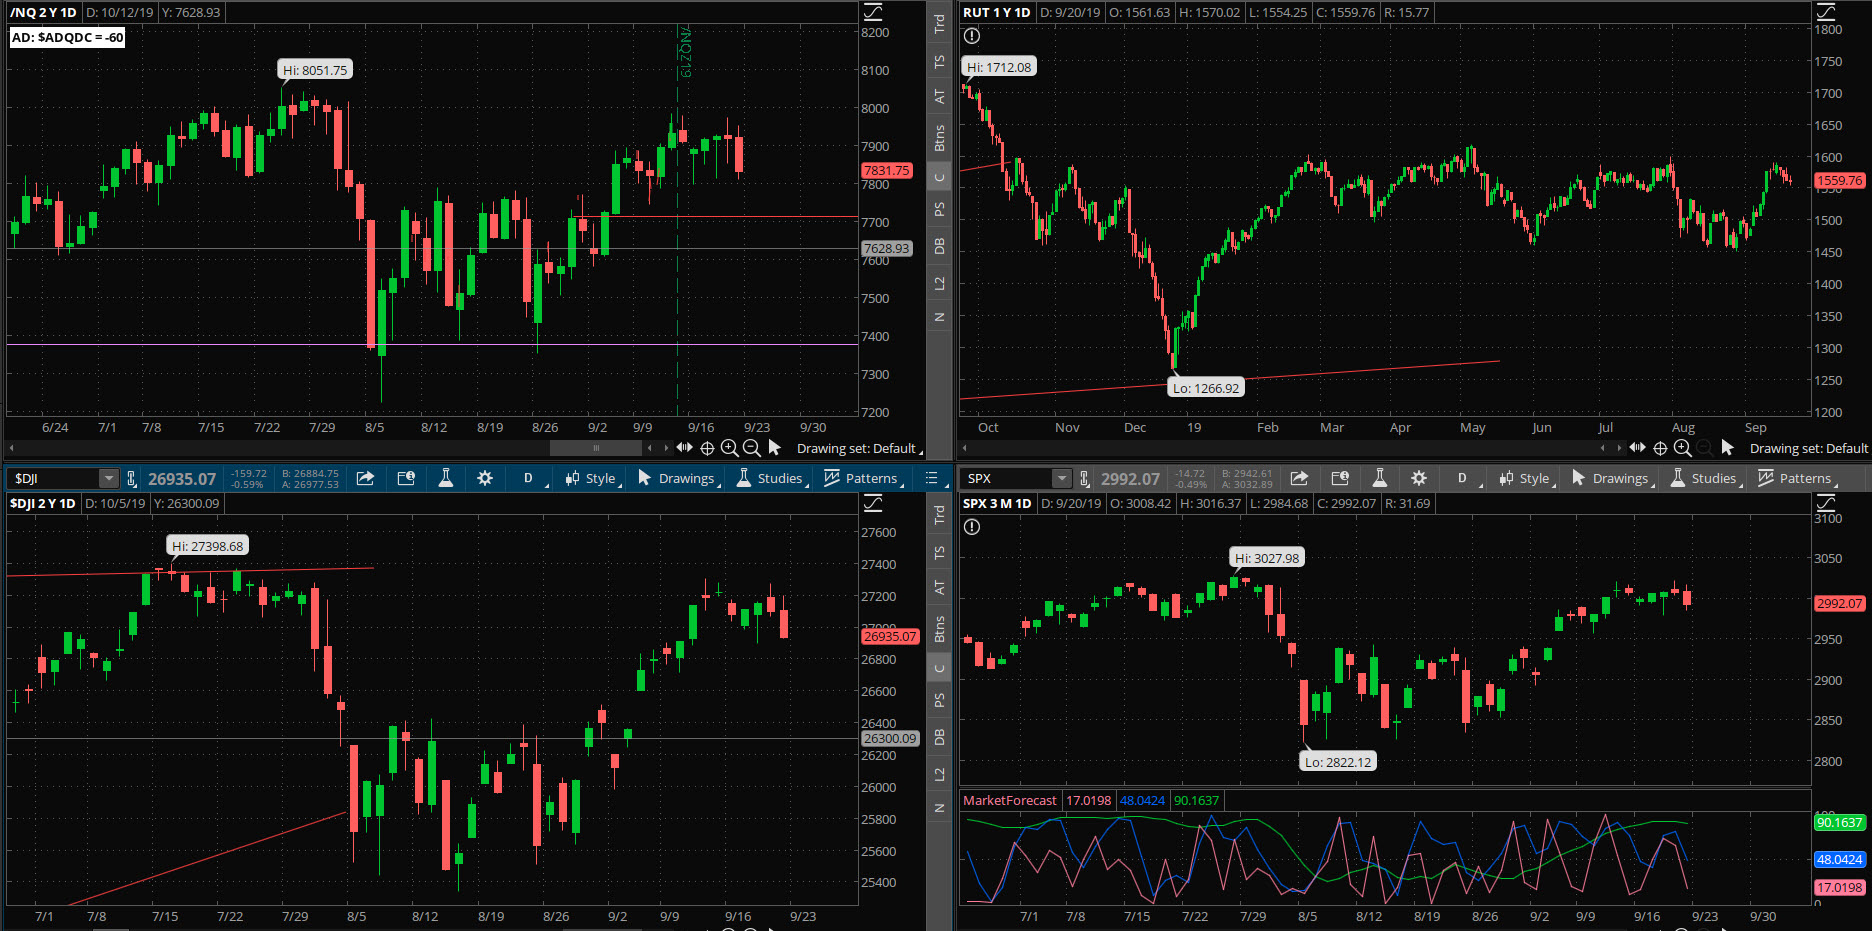Open Drawing set: Default under RUT chart
Image resolution: width=1872 pixels, height=931 pixels.
(x=1809, y=448)
